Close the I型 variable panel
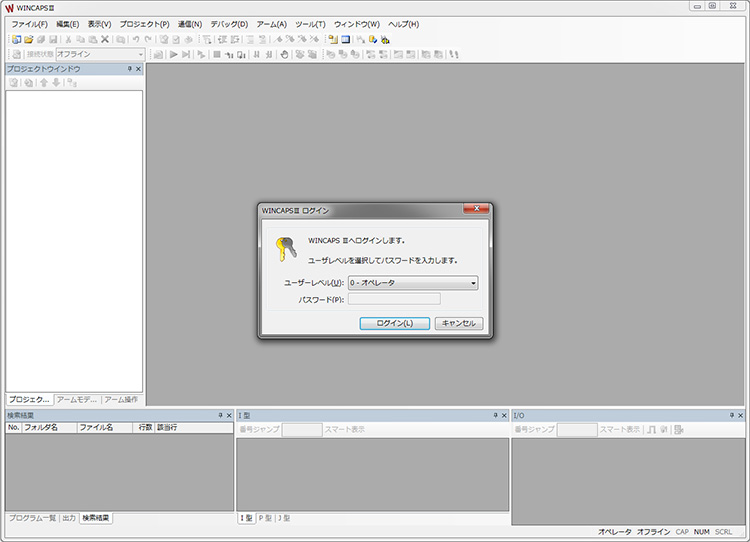Image resolution: width=750 pixels, height=542 pixels. [504, 416]
